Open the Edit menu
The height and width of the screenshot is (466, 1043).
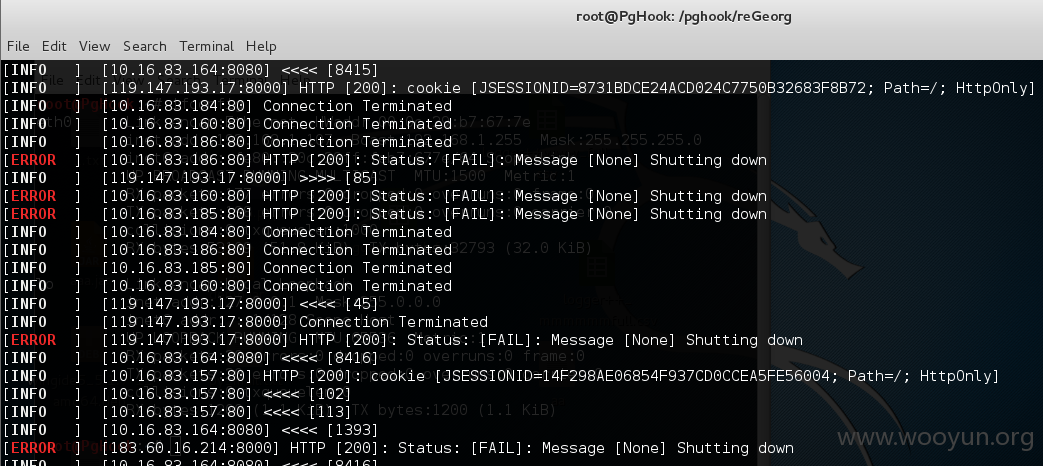point(54,46)
